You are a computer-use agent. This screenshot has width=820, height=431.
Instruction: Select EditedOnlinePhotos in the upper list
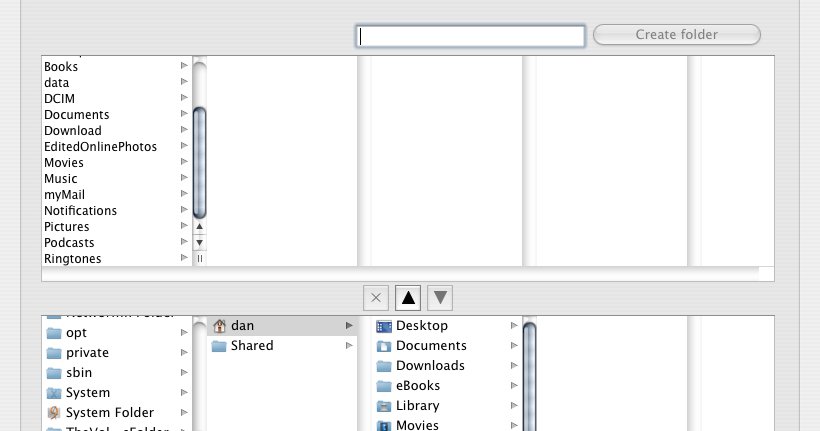[x=100, y=146]
